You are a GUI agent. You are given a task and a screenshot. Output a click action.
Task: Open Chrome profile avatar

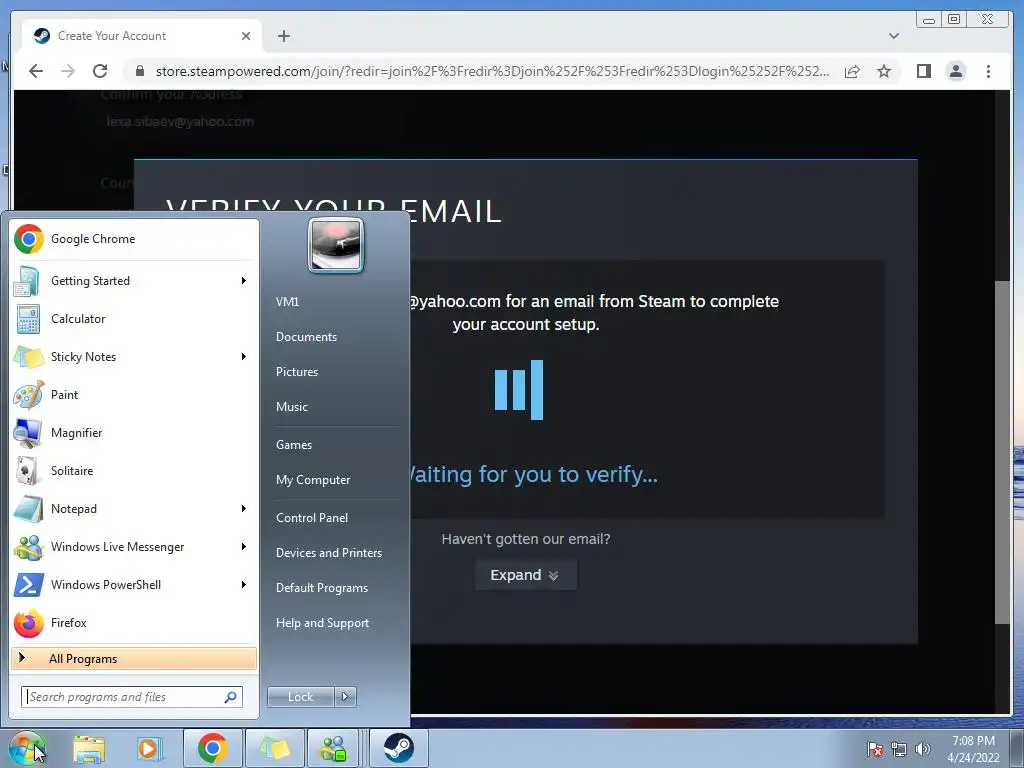pyautogui.click(x=955, y=71)
